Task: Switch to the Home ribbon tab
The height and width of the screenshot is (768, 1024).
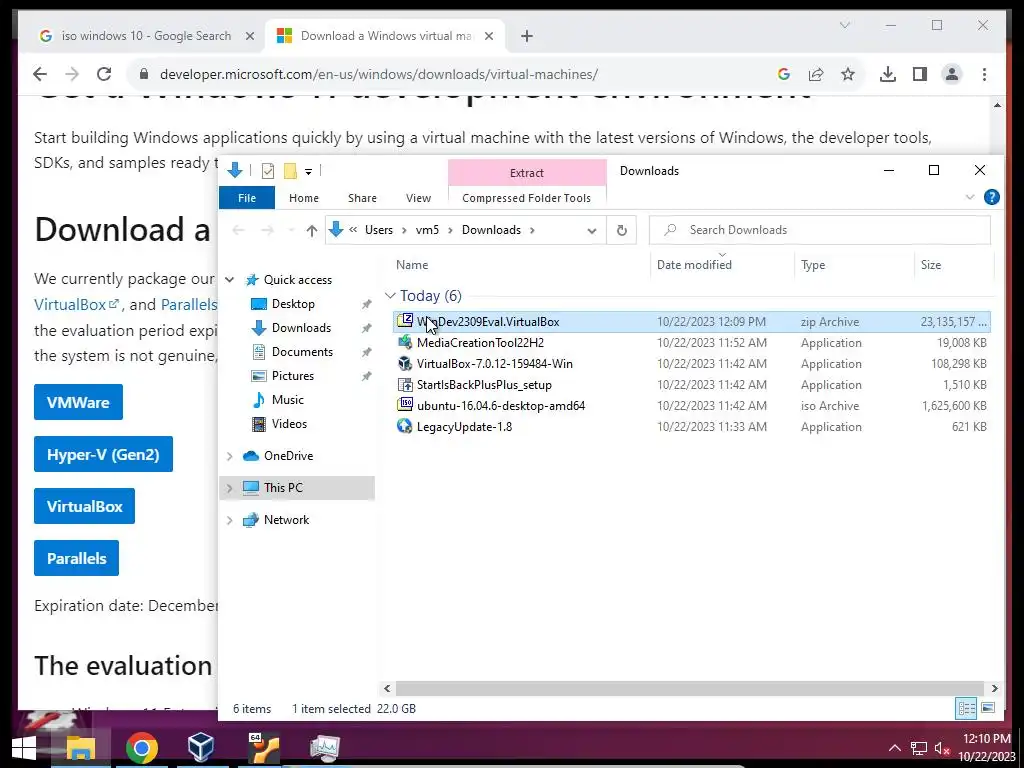Action: [304, 198]
